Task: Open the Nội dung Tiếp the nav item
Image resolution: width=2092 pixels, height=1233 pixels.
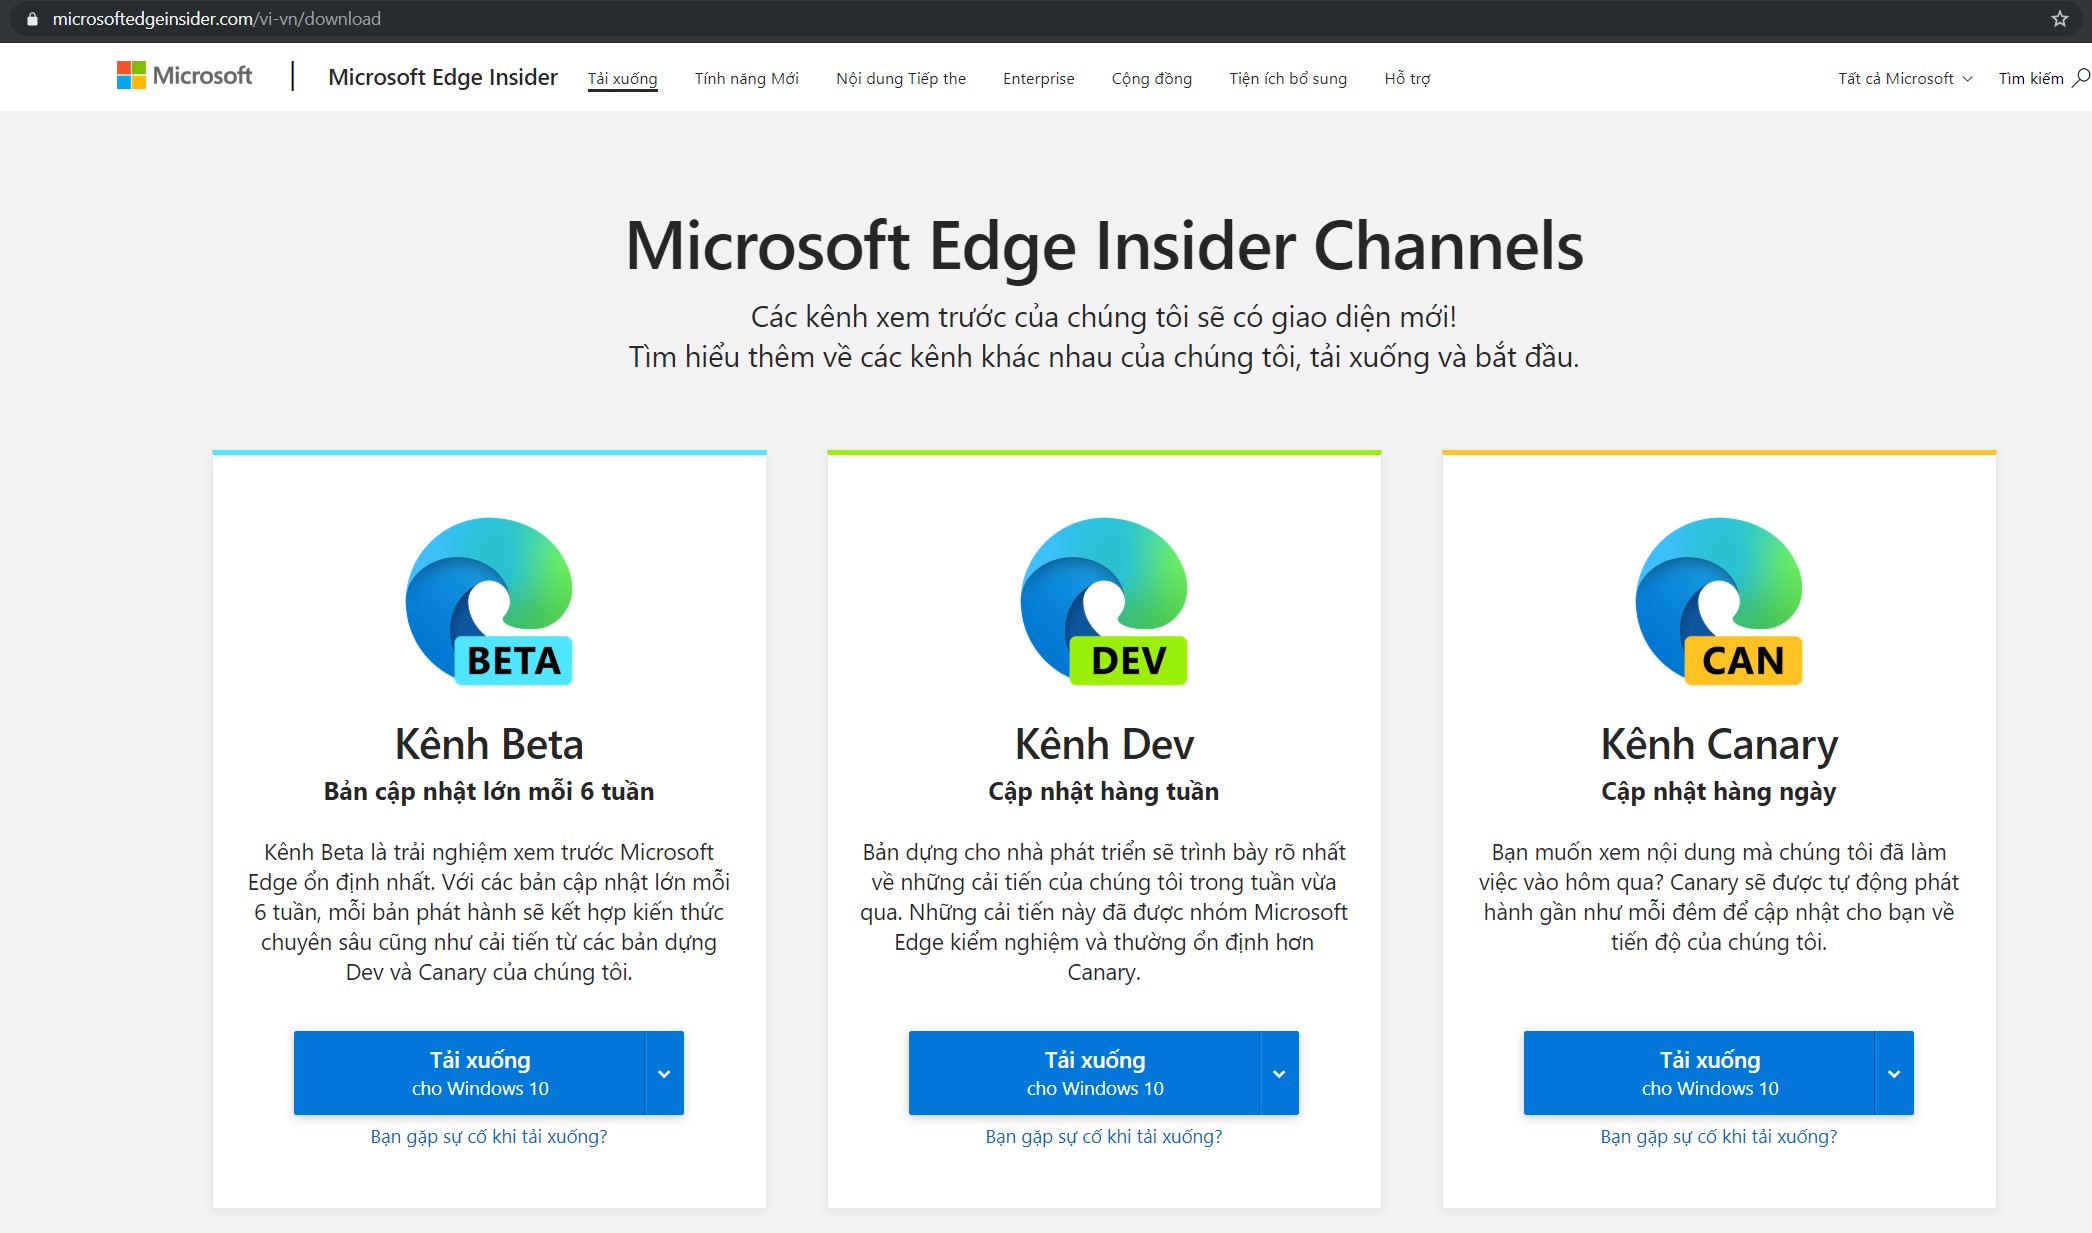Action: coord(901,78)
